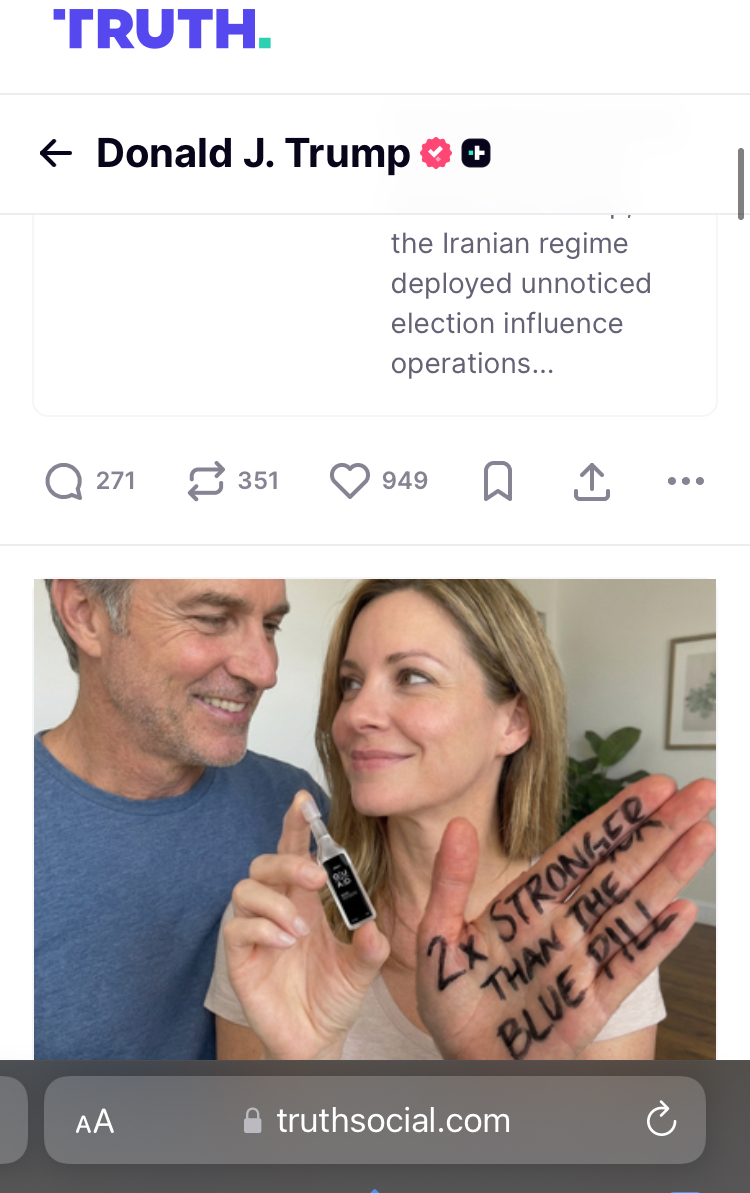
Task: Click the page scrollbar indicator
Action: pyautogui.click(x=741, y=184)
